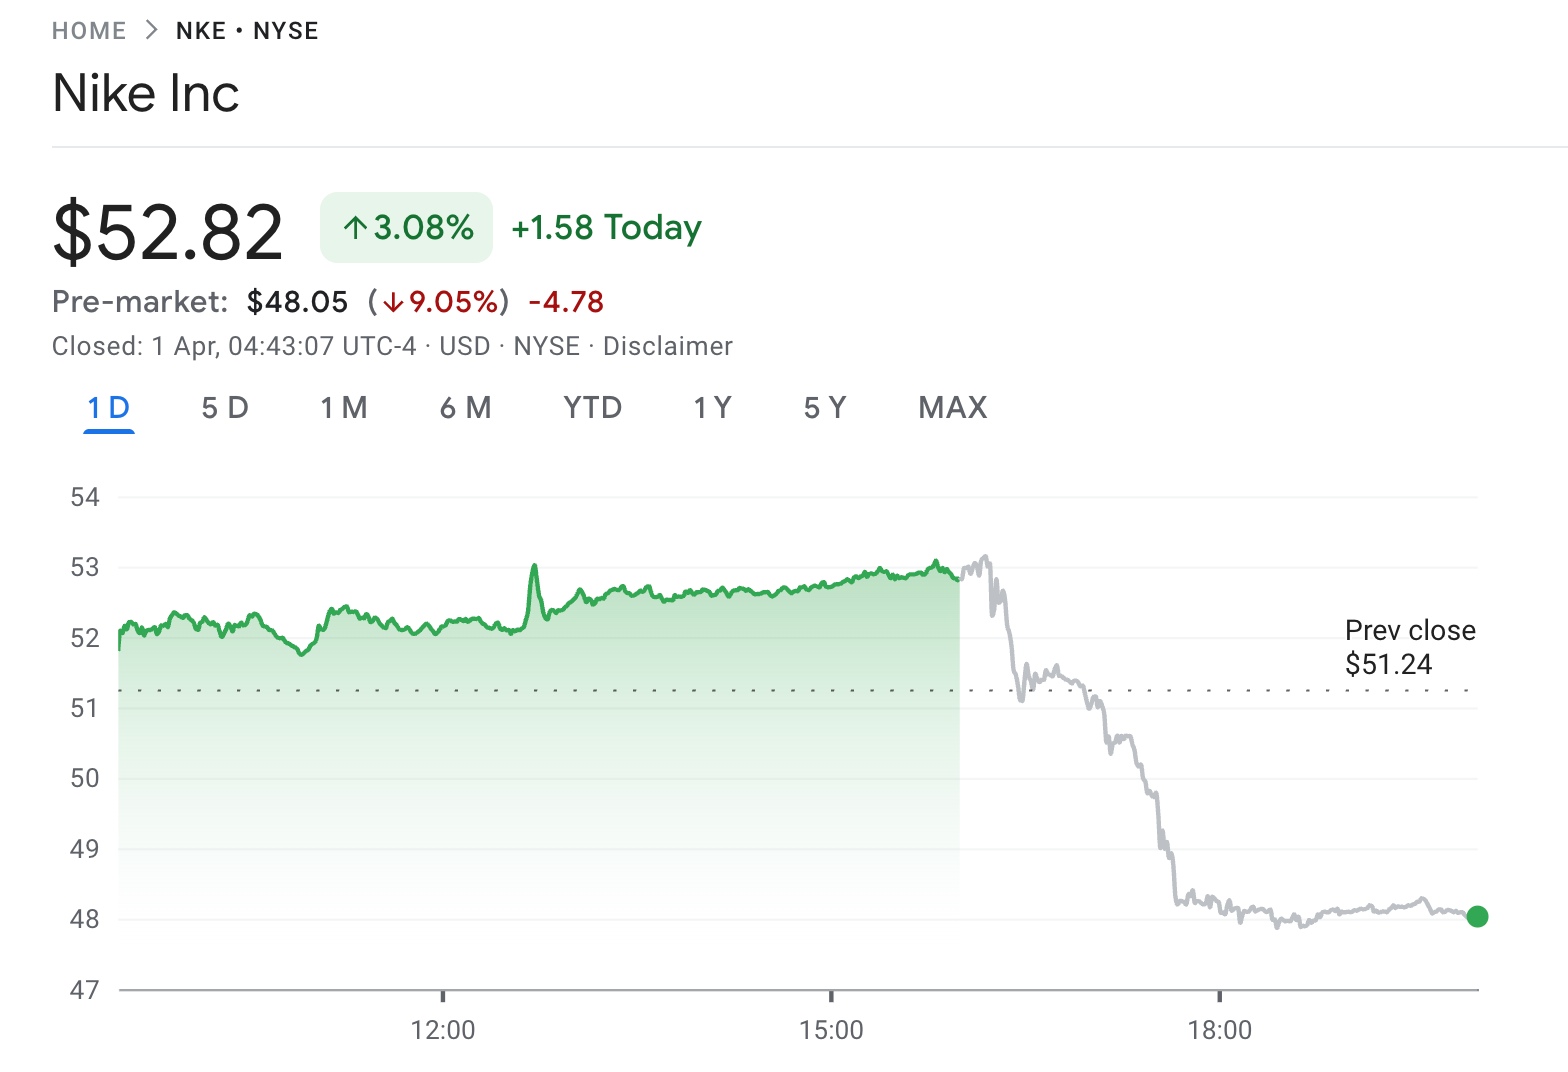Click the Prev close $51.24 label
Screen dimensions: 1568x1072
1410,645
